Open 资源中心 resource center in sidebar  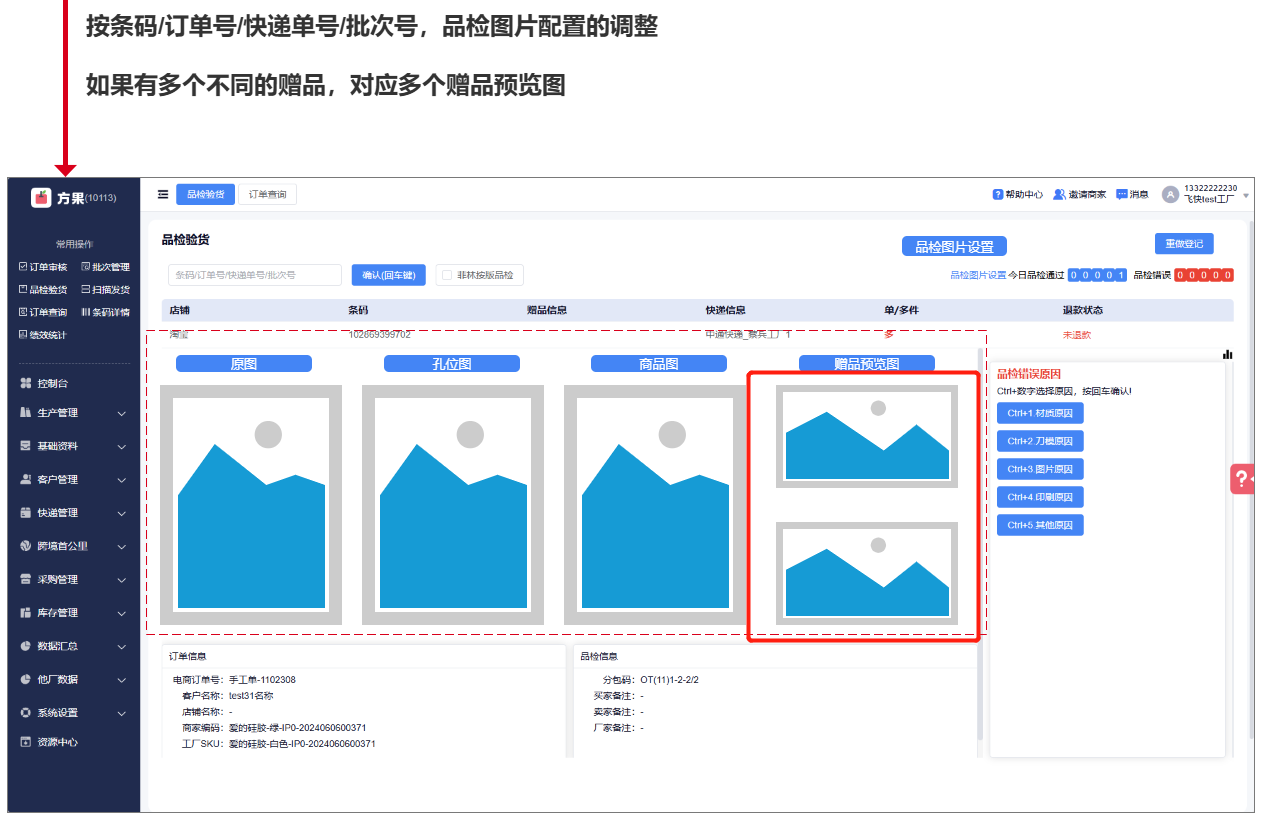coord(56,742)
